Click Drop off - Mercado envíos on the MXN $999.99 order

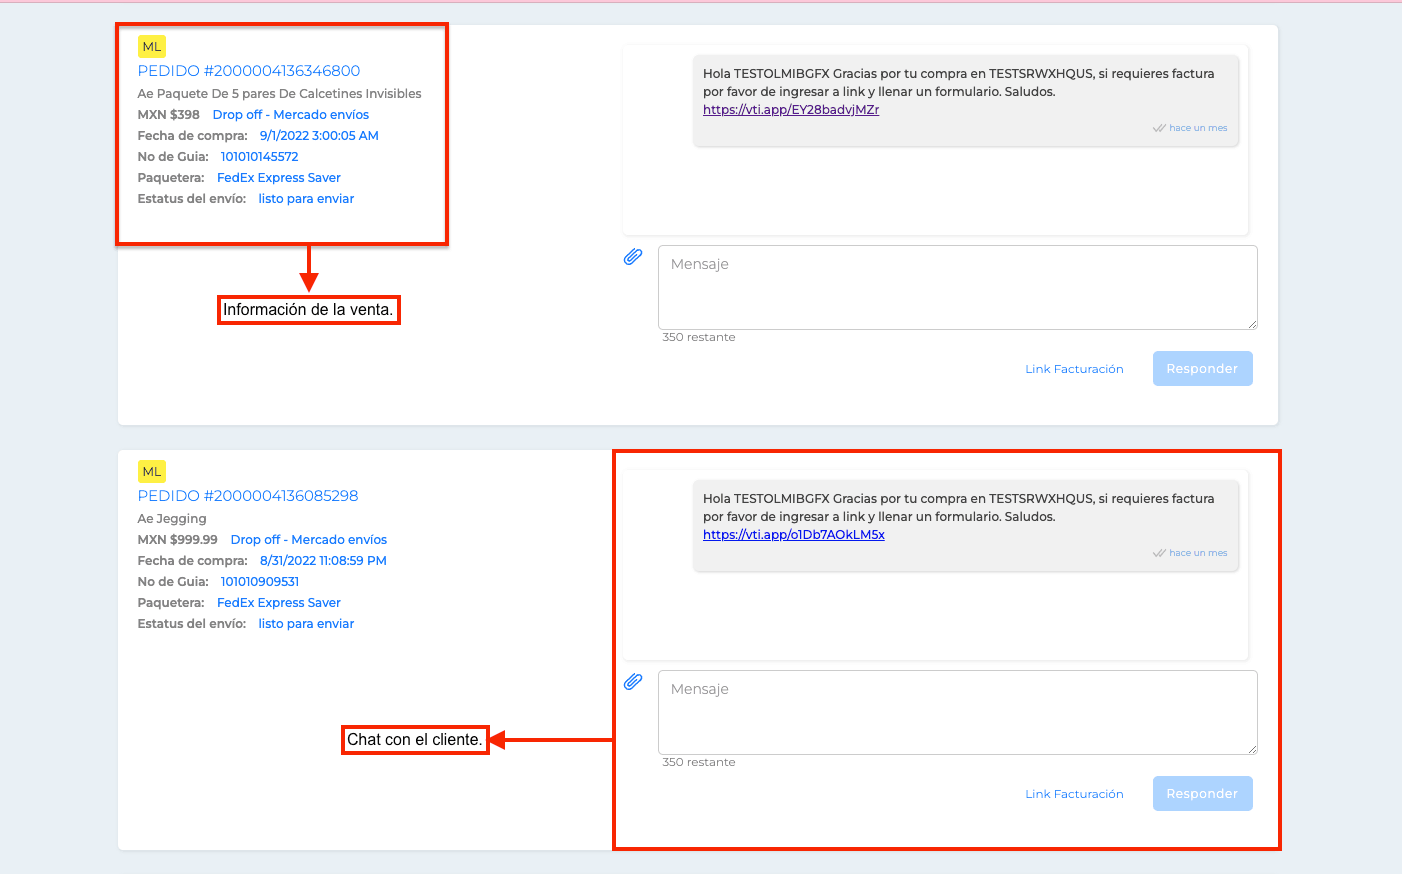(309, 540)
